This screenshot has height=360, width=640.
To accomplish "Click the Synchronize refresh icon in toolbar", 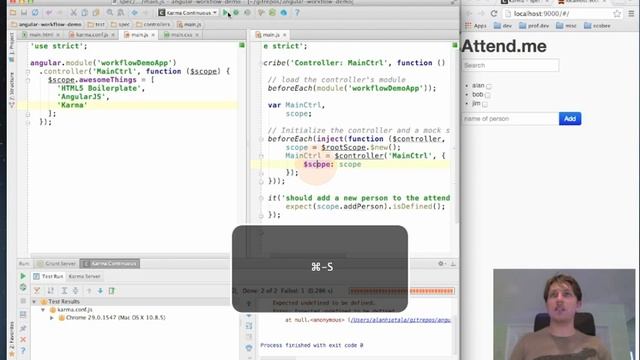I will [x=36, y=13].
